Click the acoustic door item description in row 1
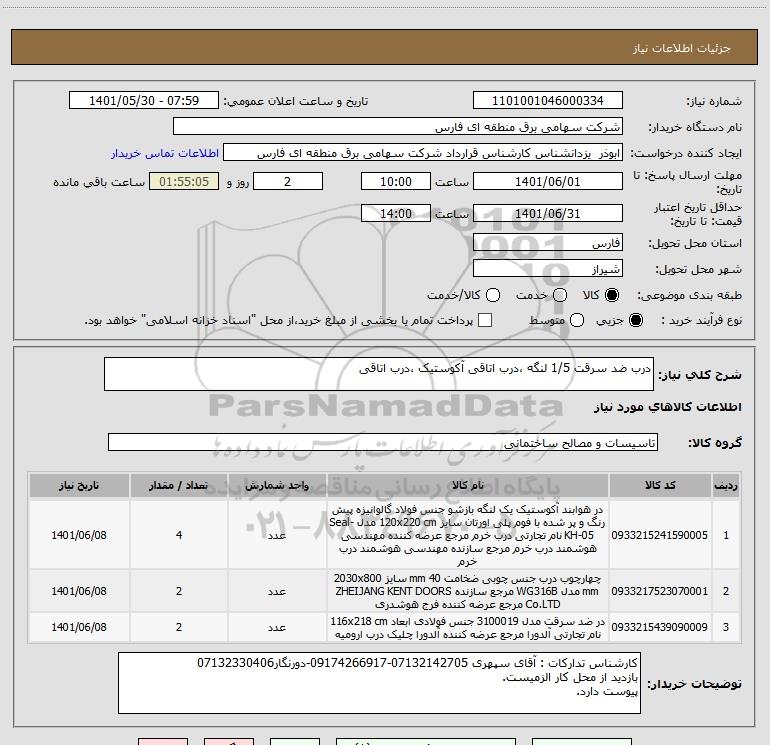The width and height of the screenshot is (770, 745). (468, 535)
